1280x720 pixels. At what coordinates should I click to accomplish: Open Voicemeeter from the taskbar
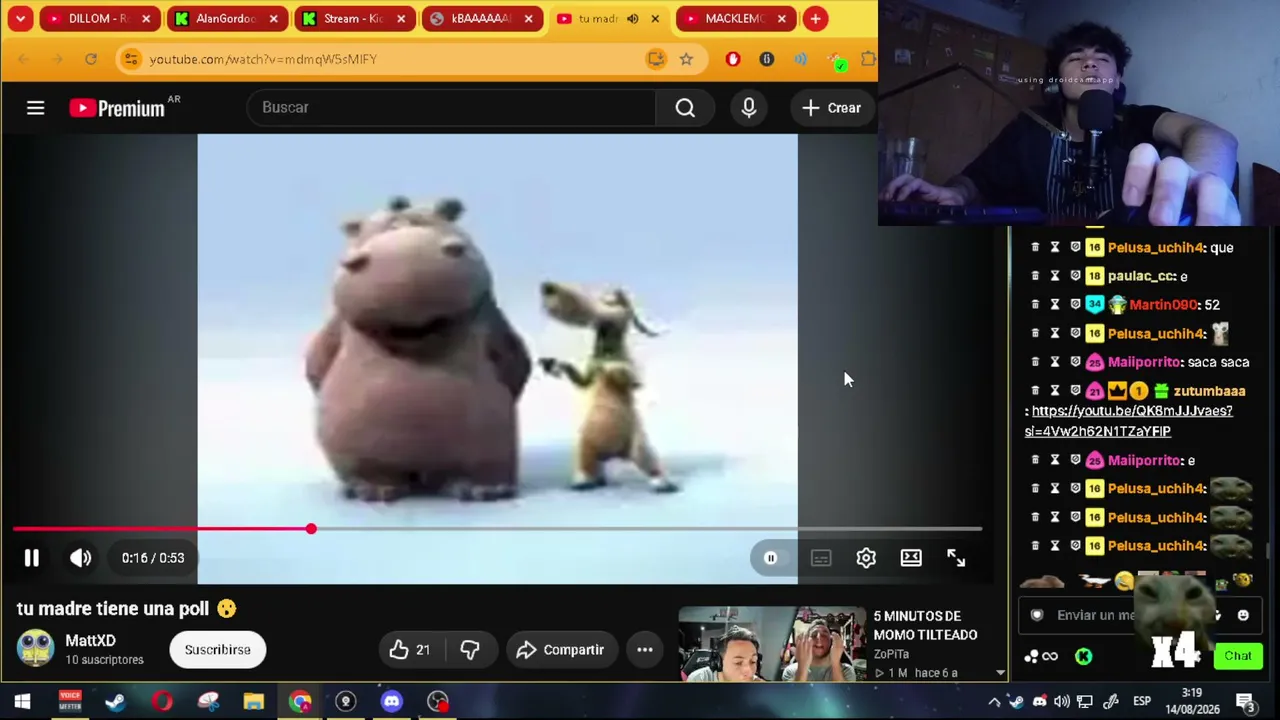click(x=69, y=701)
